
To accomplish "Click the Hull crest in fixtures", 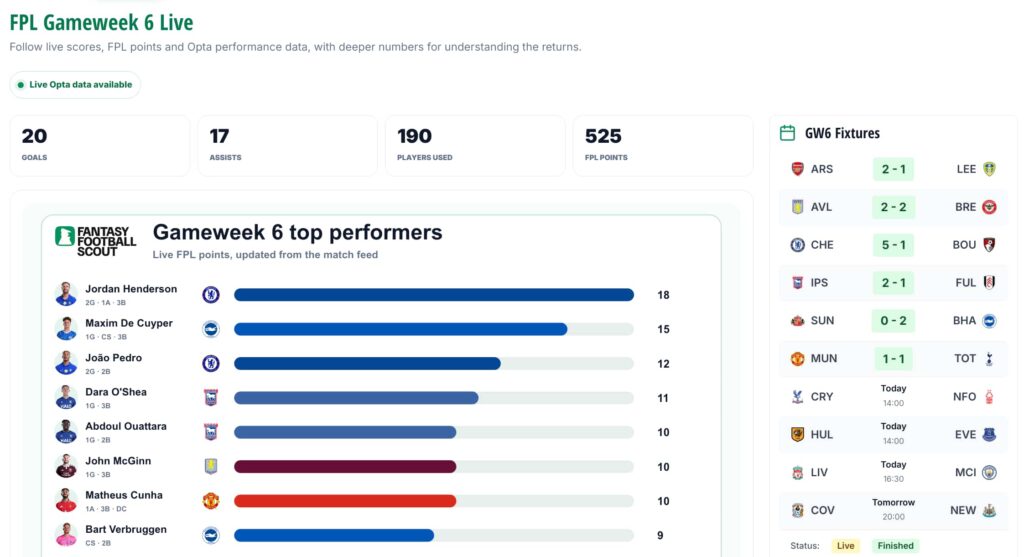I will pos(797,434).
